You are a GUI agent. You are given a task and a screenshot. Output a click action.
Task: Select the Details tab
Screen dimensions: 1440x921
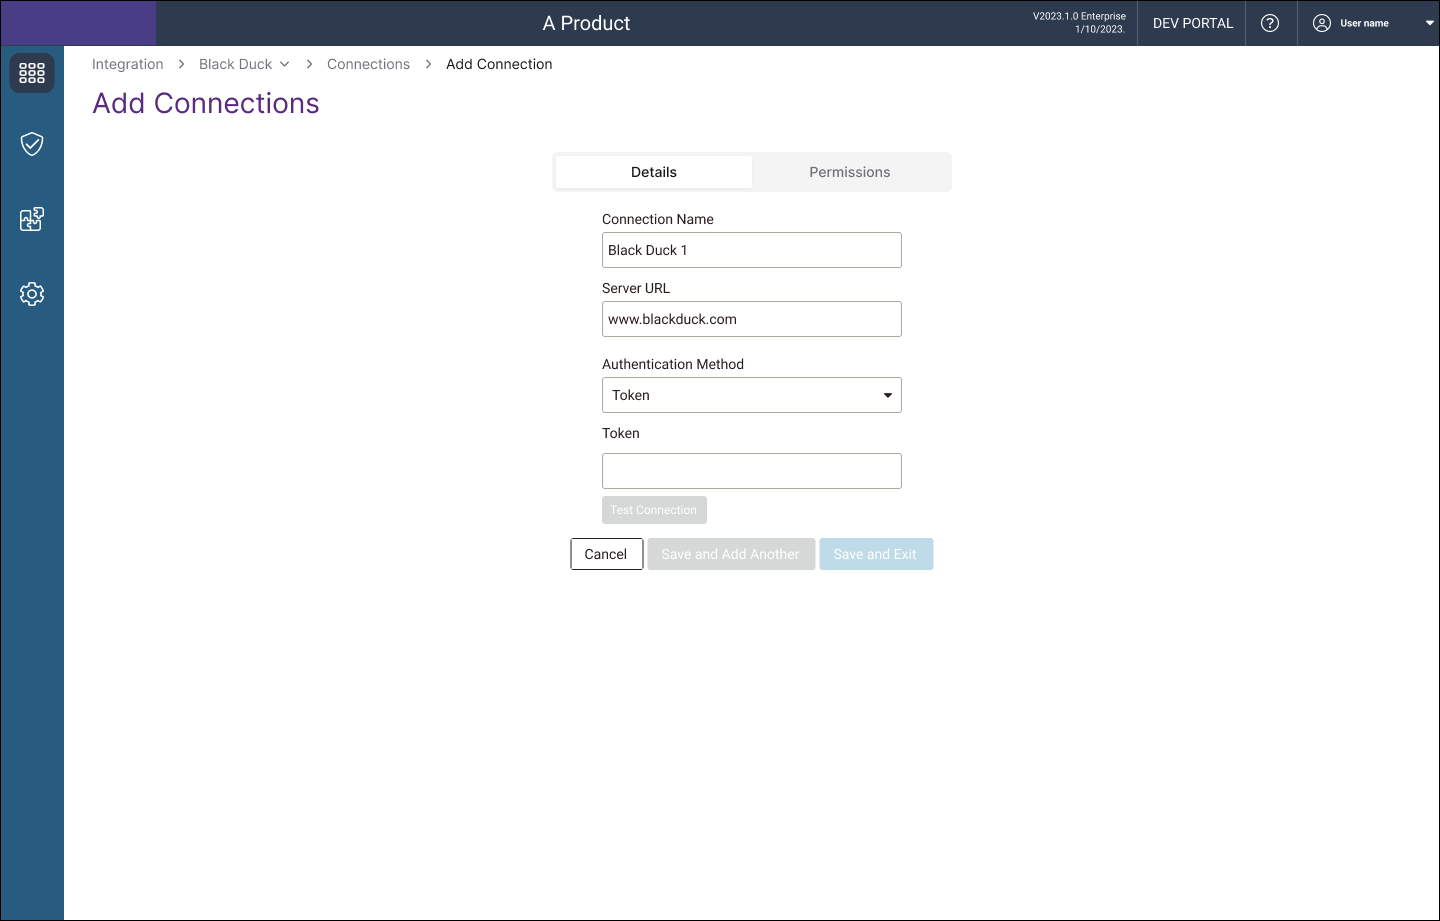click(654, 172)
